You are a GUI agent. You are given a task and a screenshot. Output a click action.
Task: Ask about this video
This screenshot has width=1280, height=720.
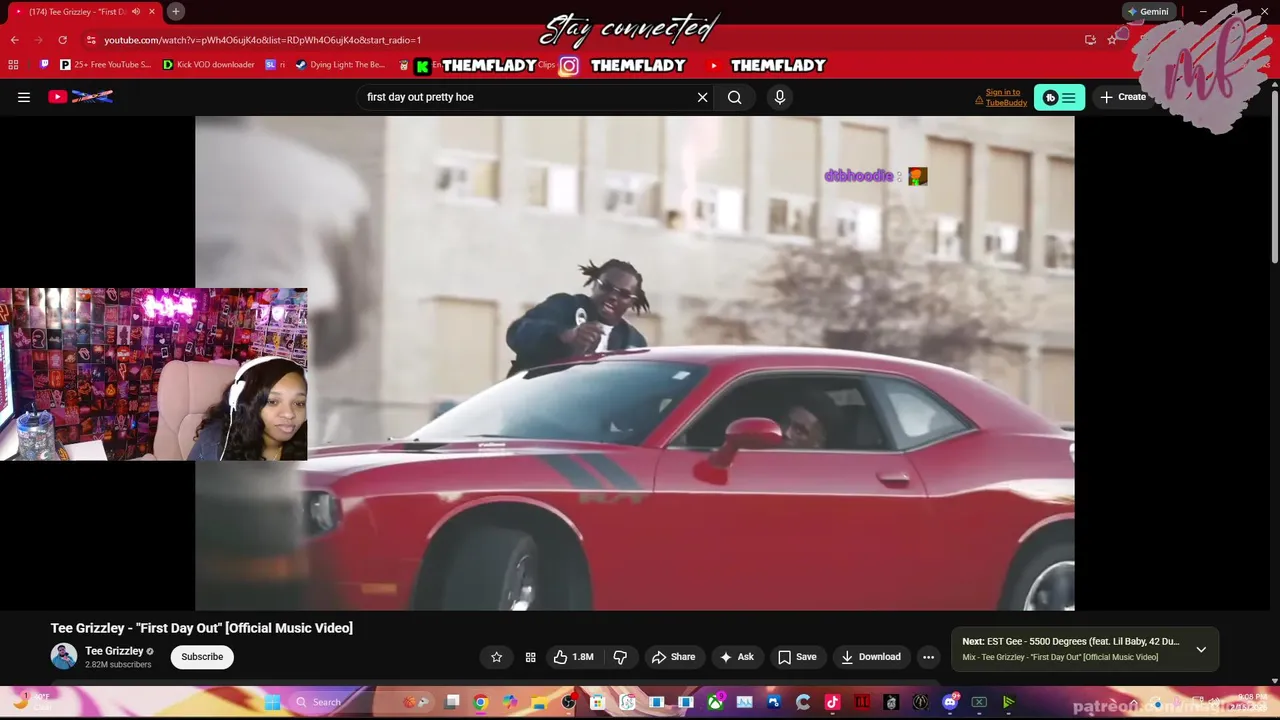pos(736,657)
